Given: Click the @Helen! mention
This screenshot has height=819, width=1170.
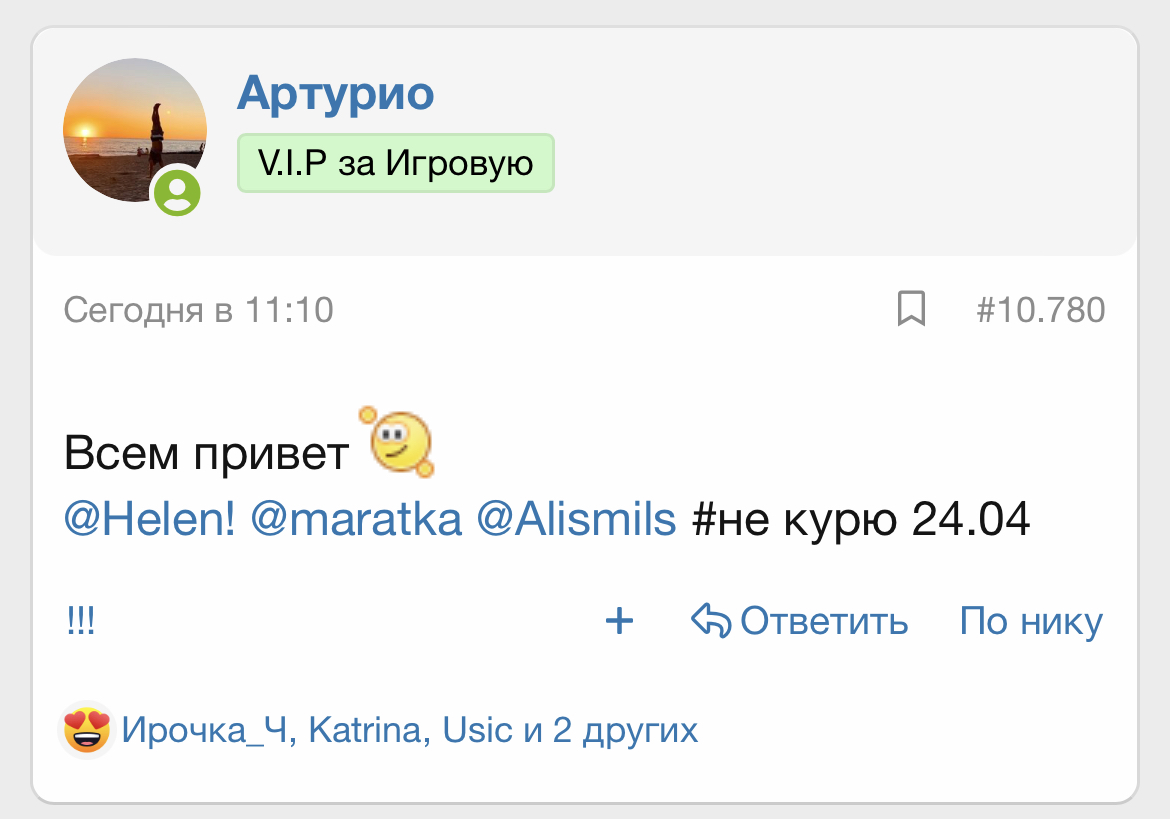Looking at the screenshot, I should point(150,520).
